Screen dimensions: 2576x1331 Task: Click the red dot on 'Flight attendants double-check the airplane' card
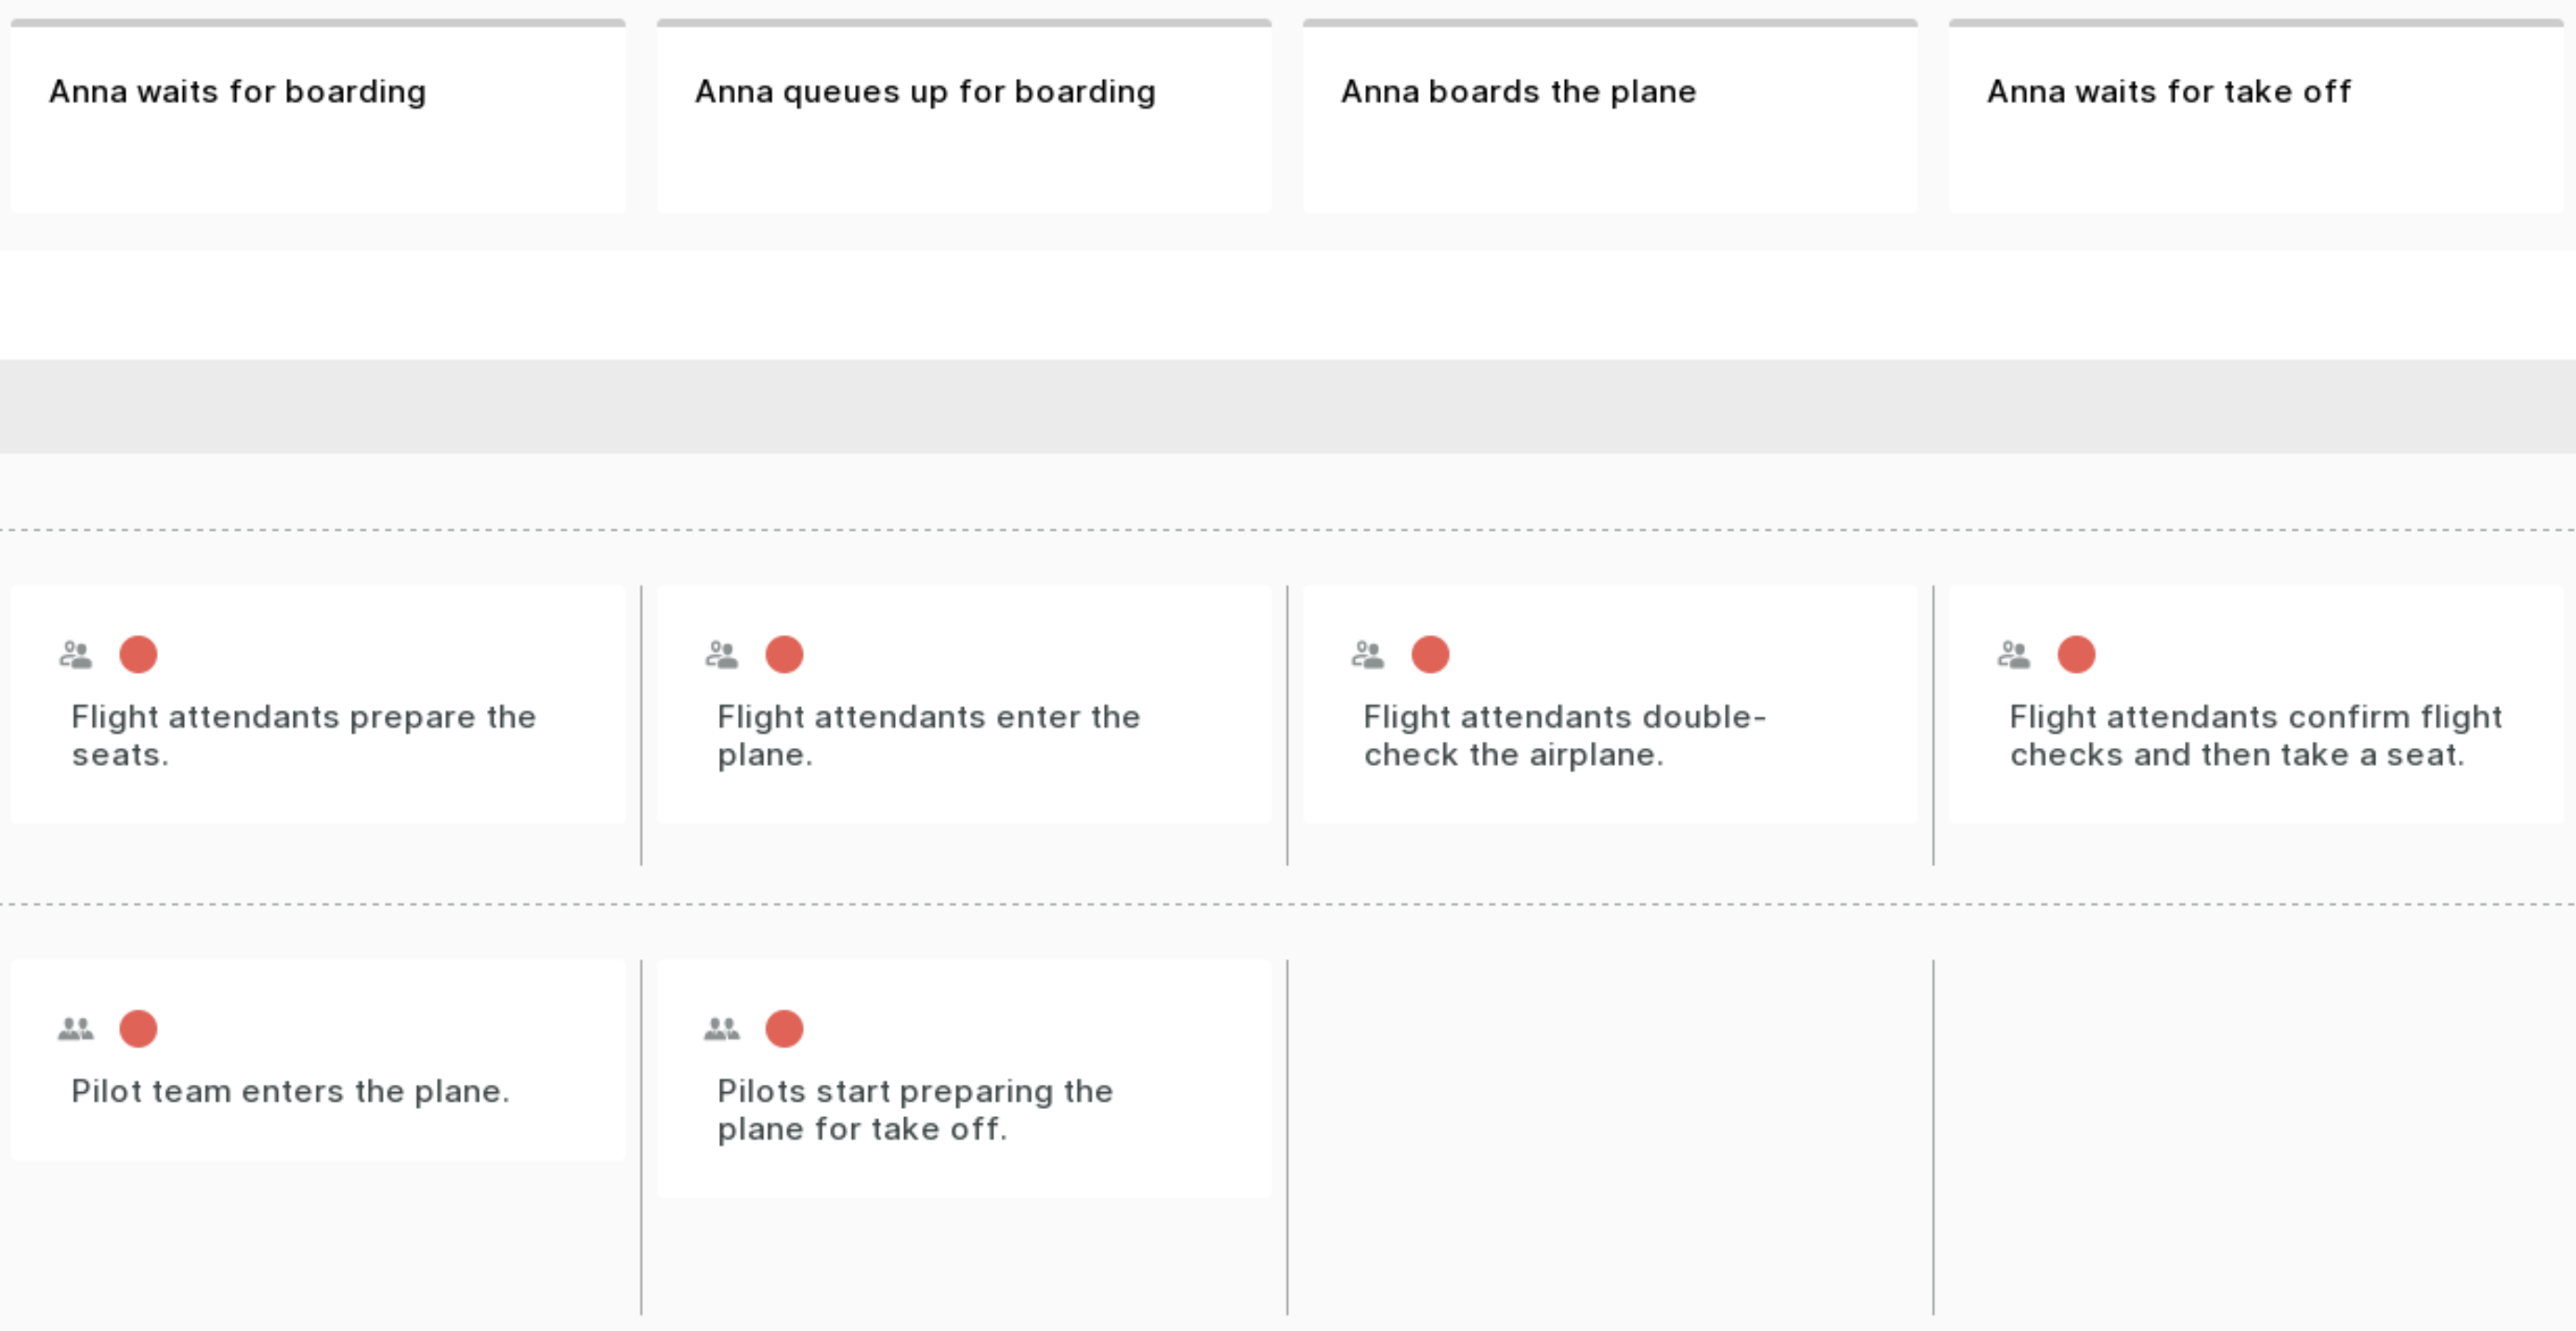click(1430, 655)
